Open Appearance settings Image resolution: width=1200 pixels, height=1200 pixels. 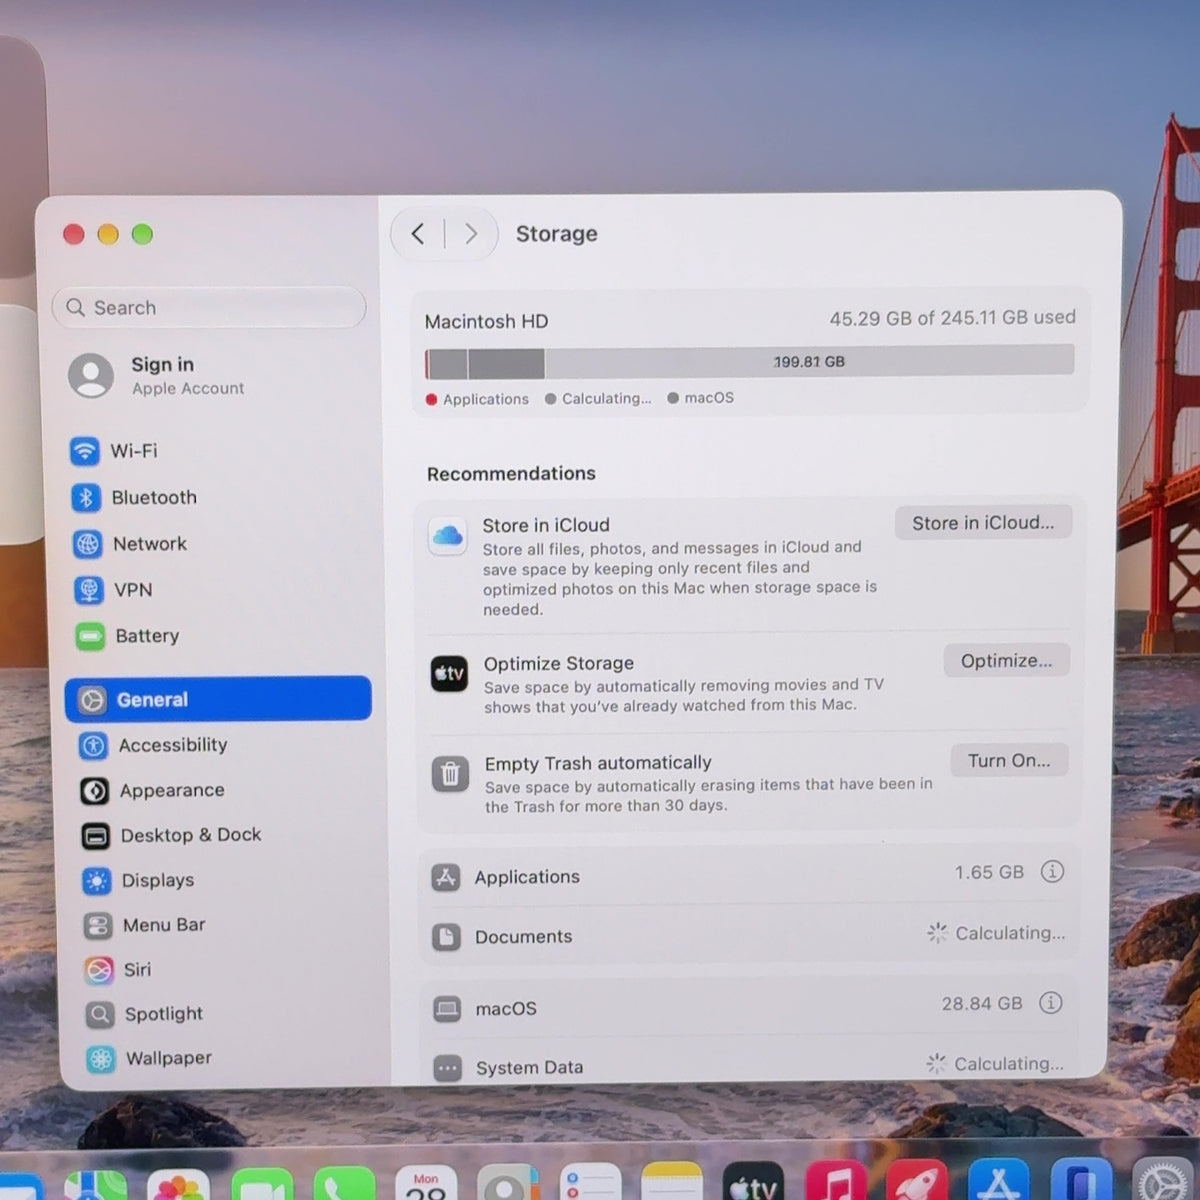153,790
